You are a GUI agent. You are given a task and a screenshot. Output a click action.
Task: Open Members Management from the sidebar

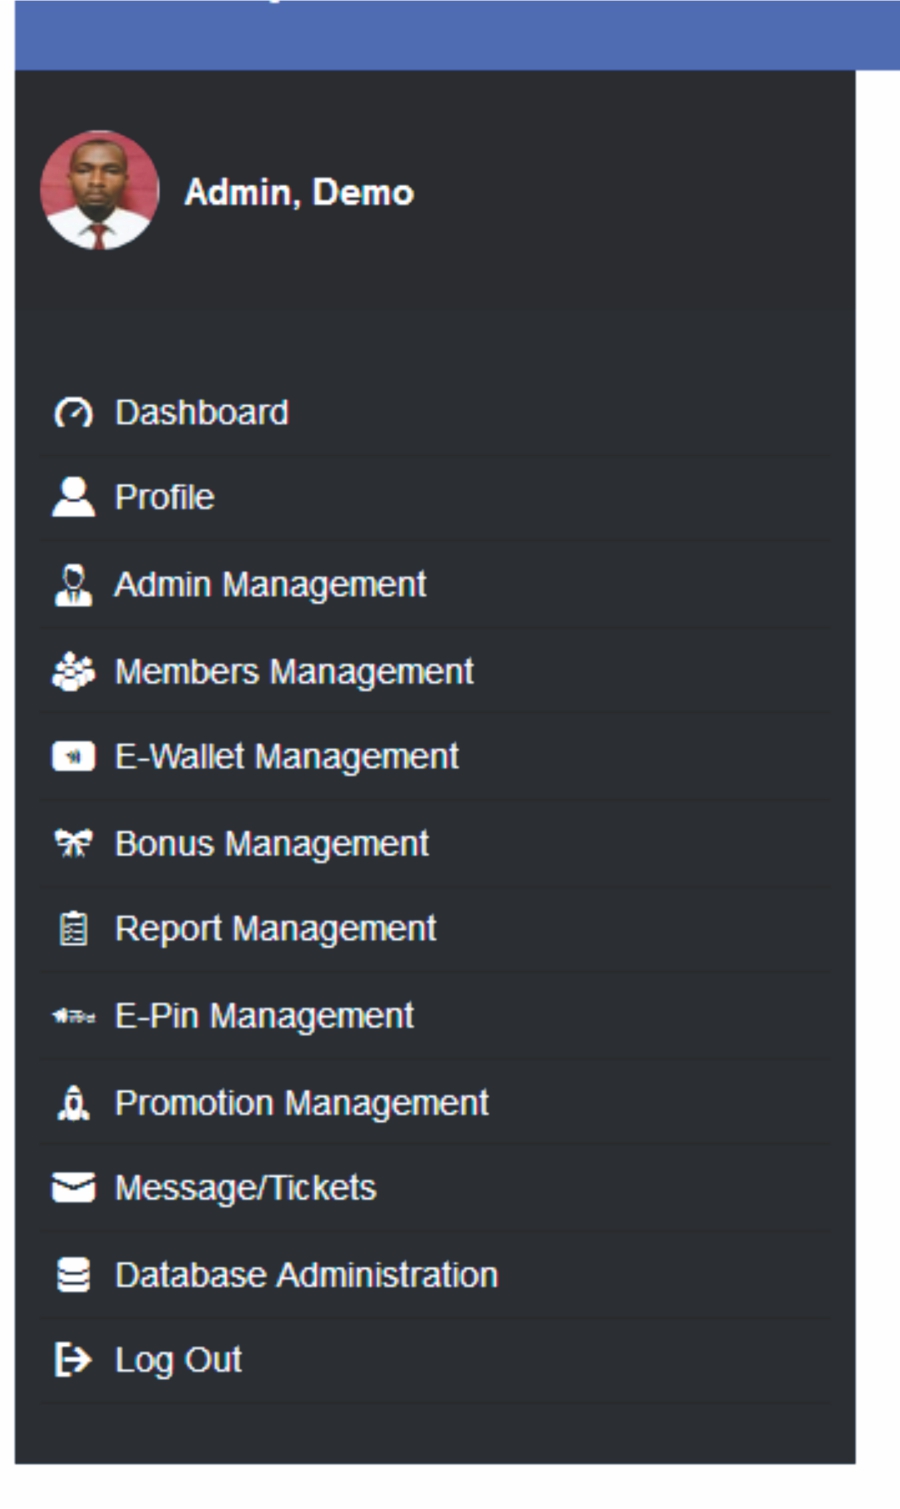[294, 672]
